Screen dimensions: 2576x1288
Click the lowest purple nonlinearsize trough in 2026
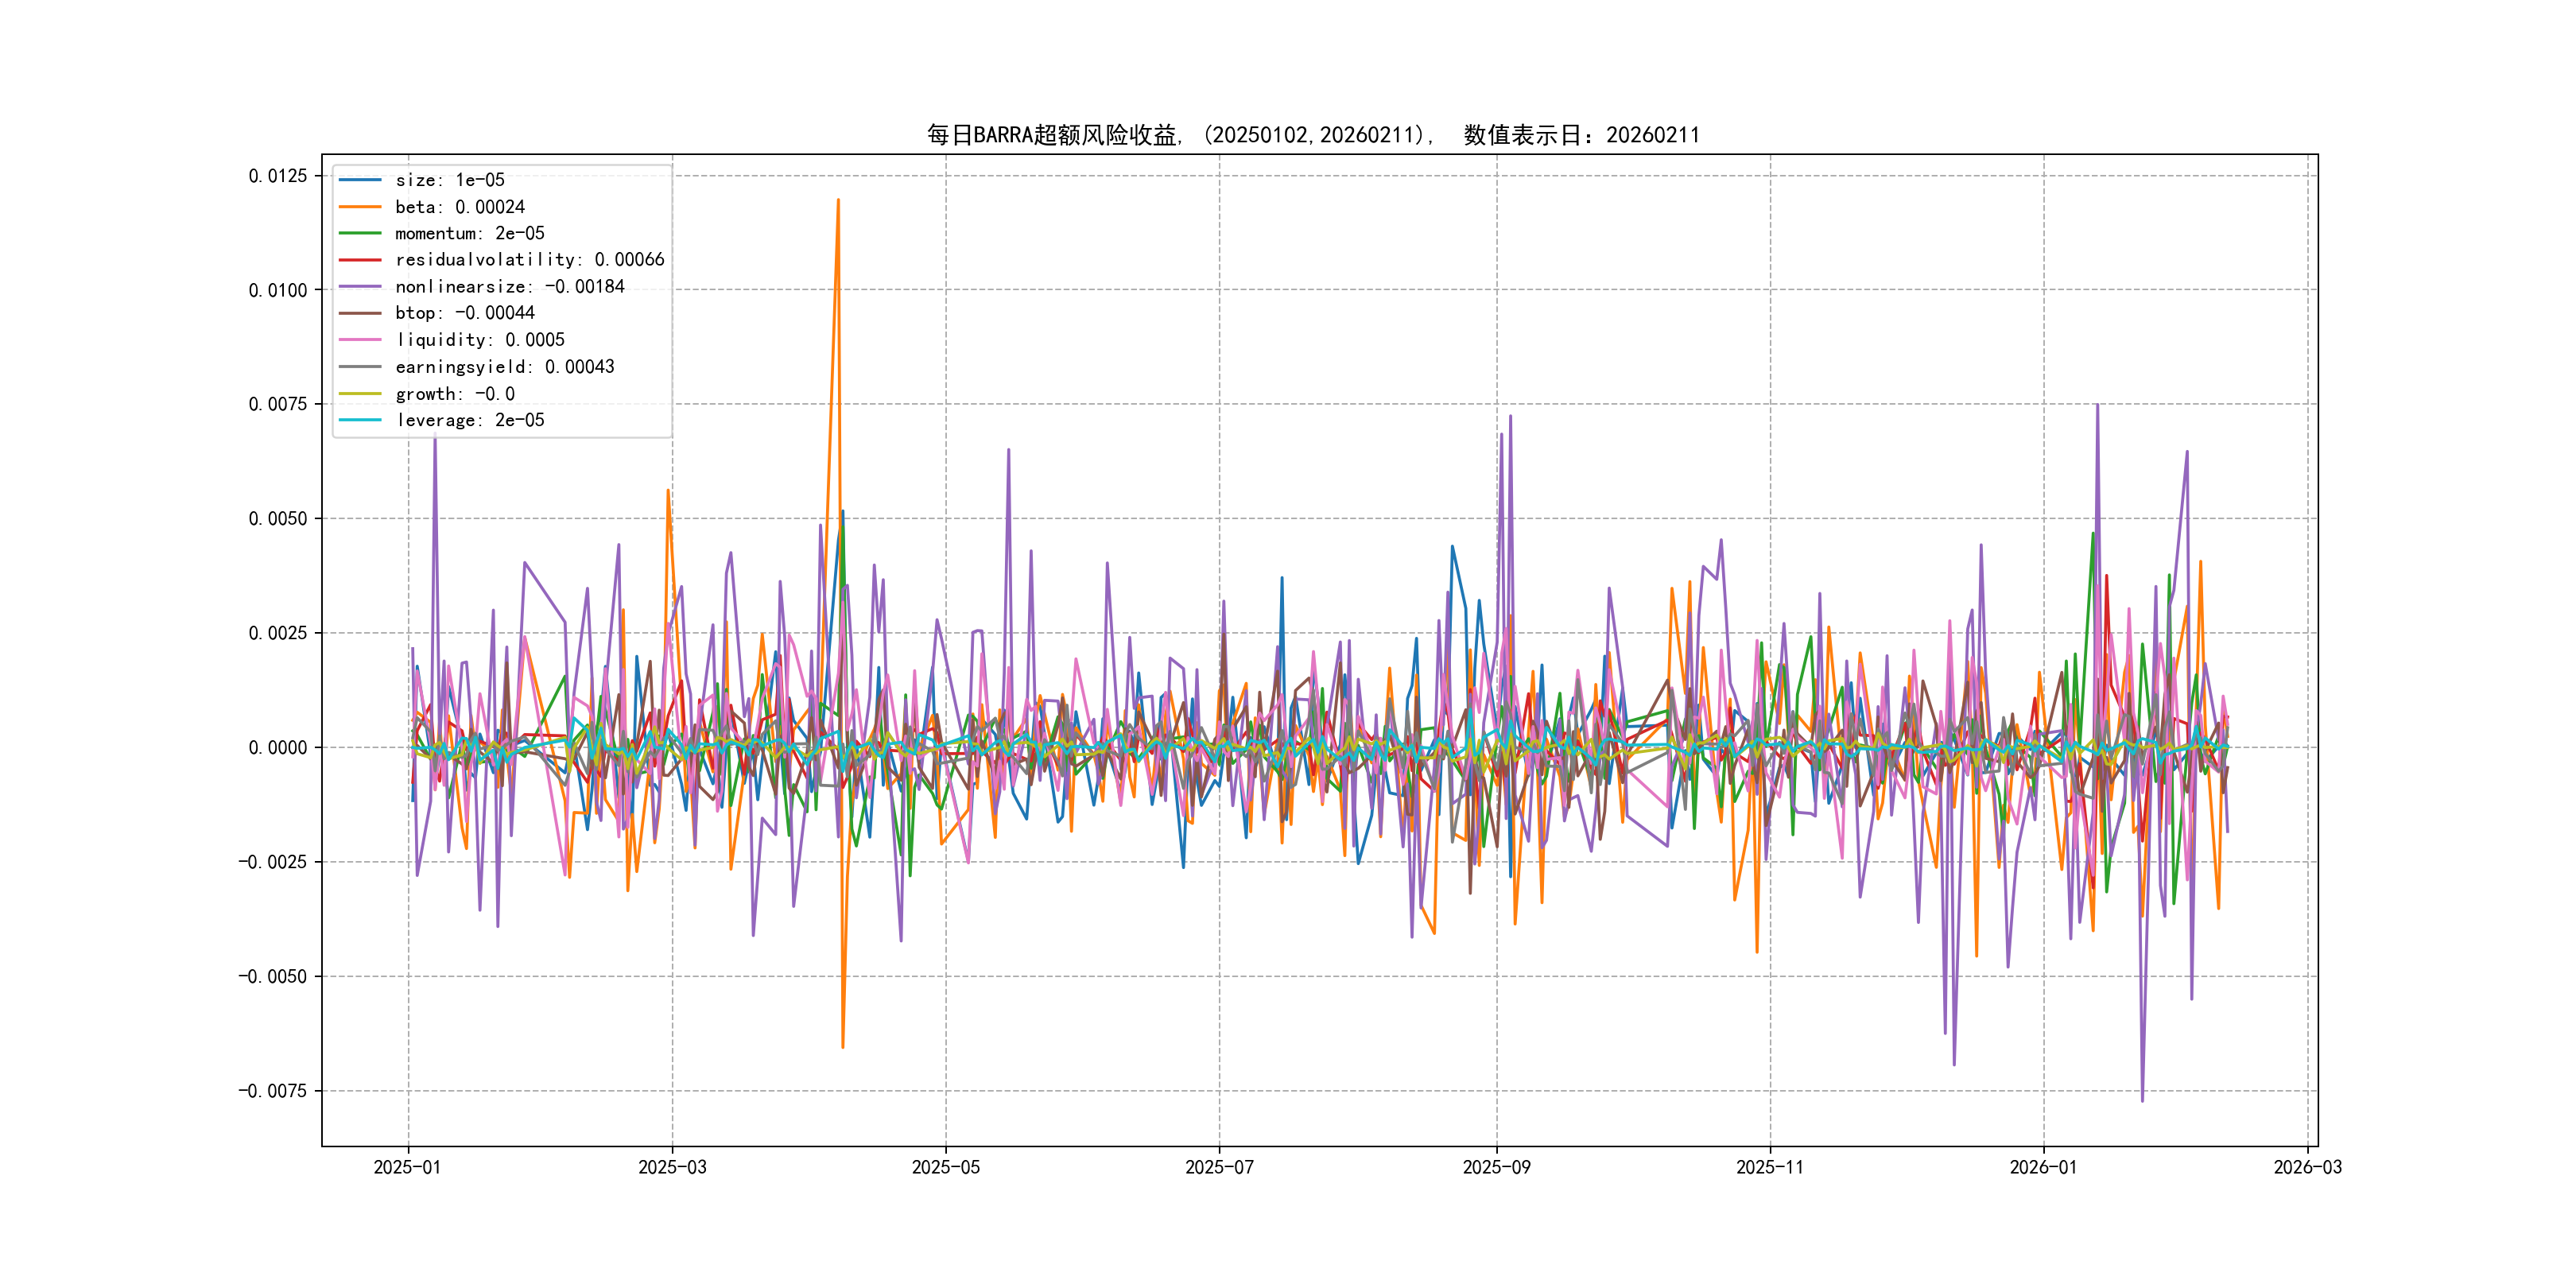click(2142, 1100)
